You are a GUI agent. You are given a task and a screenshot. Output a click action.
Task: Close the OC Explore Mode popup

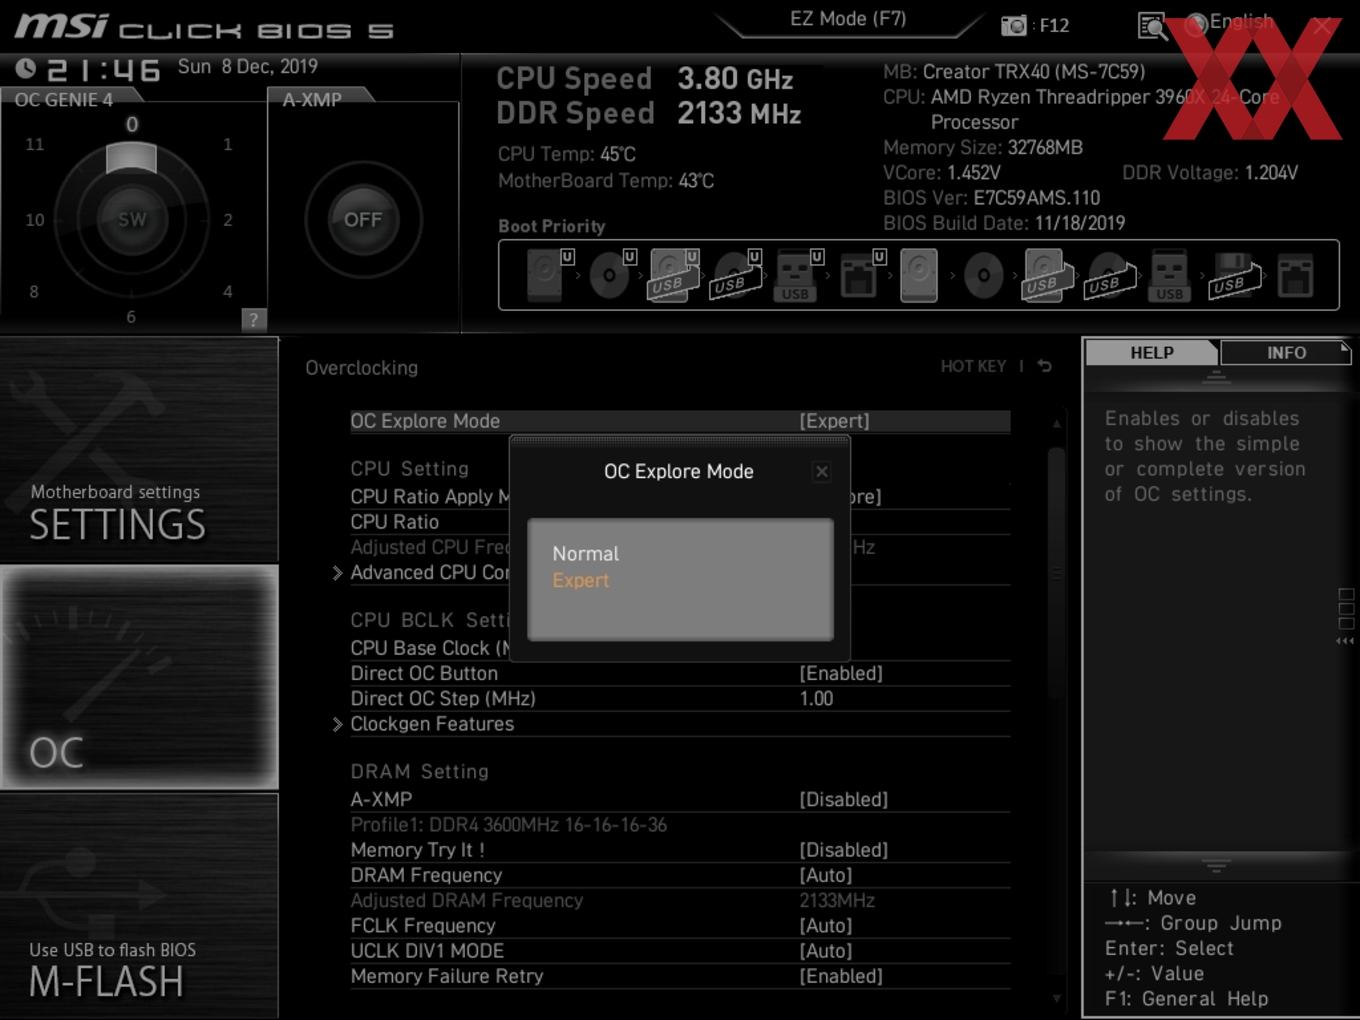tap(821, 471)
